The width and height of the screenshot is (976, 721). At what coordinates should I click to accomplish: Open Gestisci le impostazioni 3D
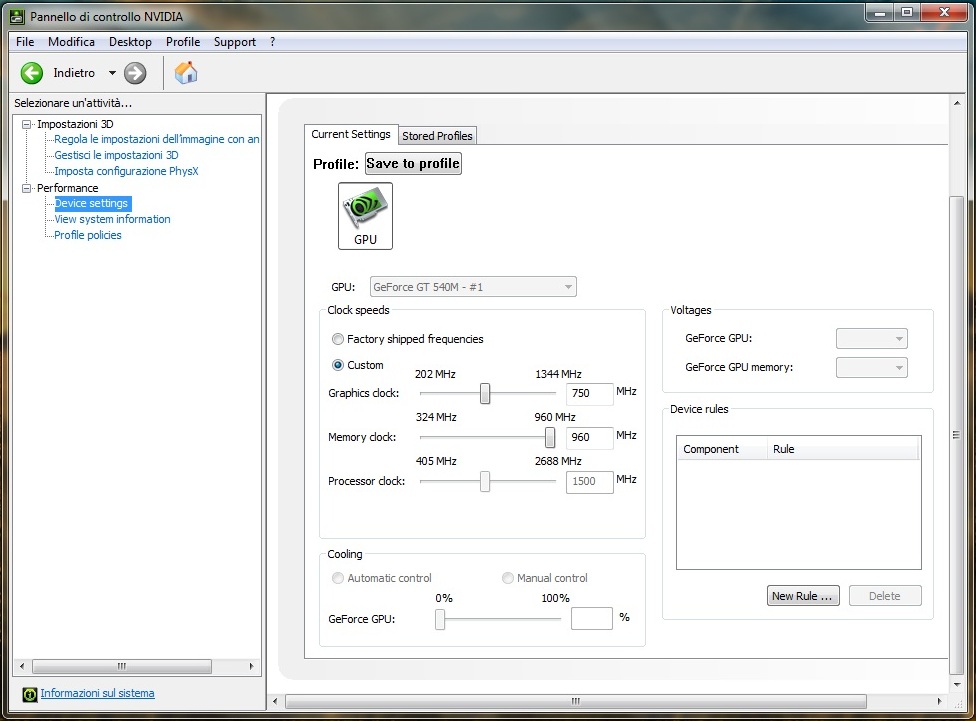pyautogui.click(x=116, y=155)
